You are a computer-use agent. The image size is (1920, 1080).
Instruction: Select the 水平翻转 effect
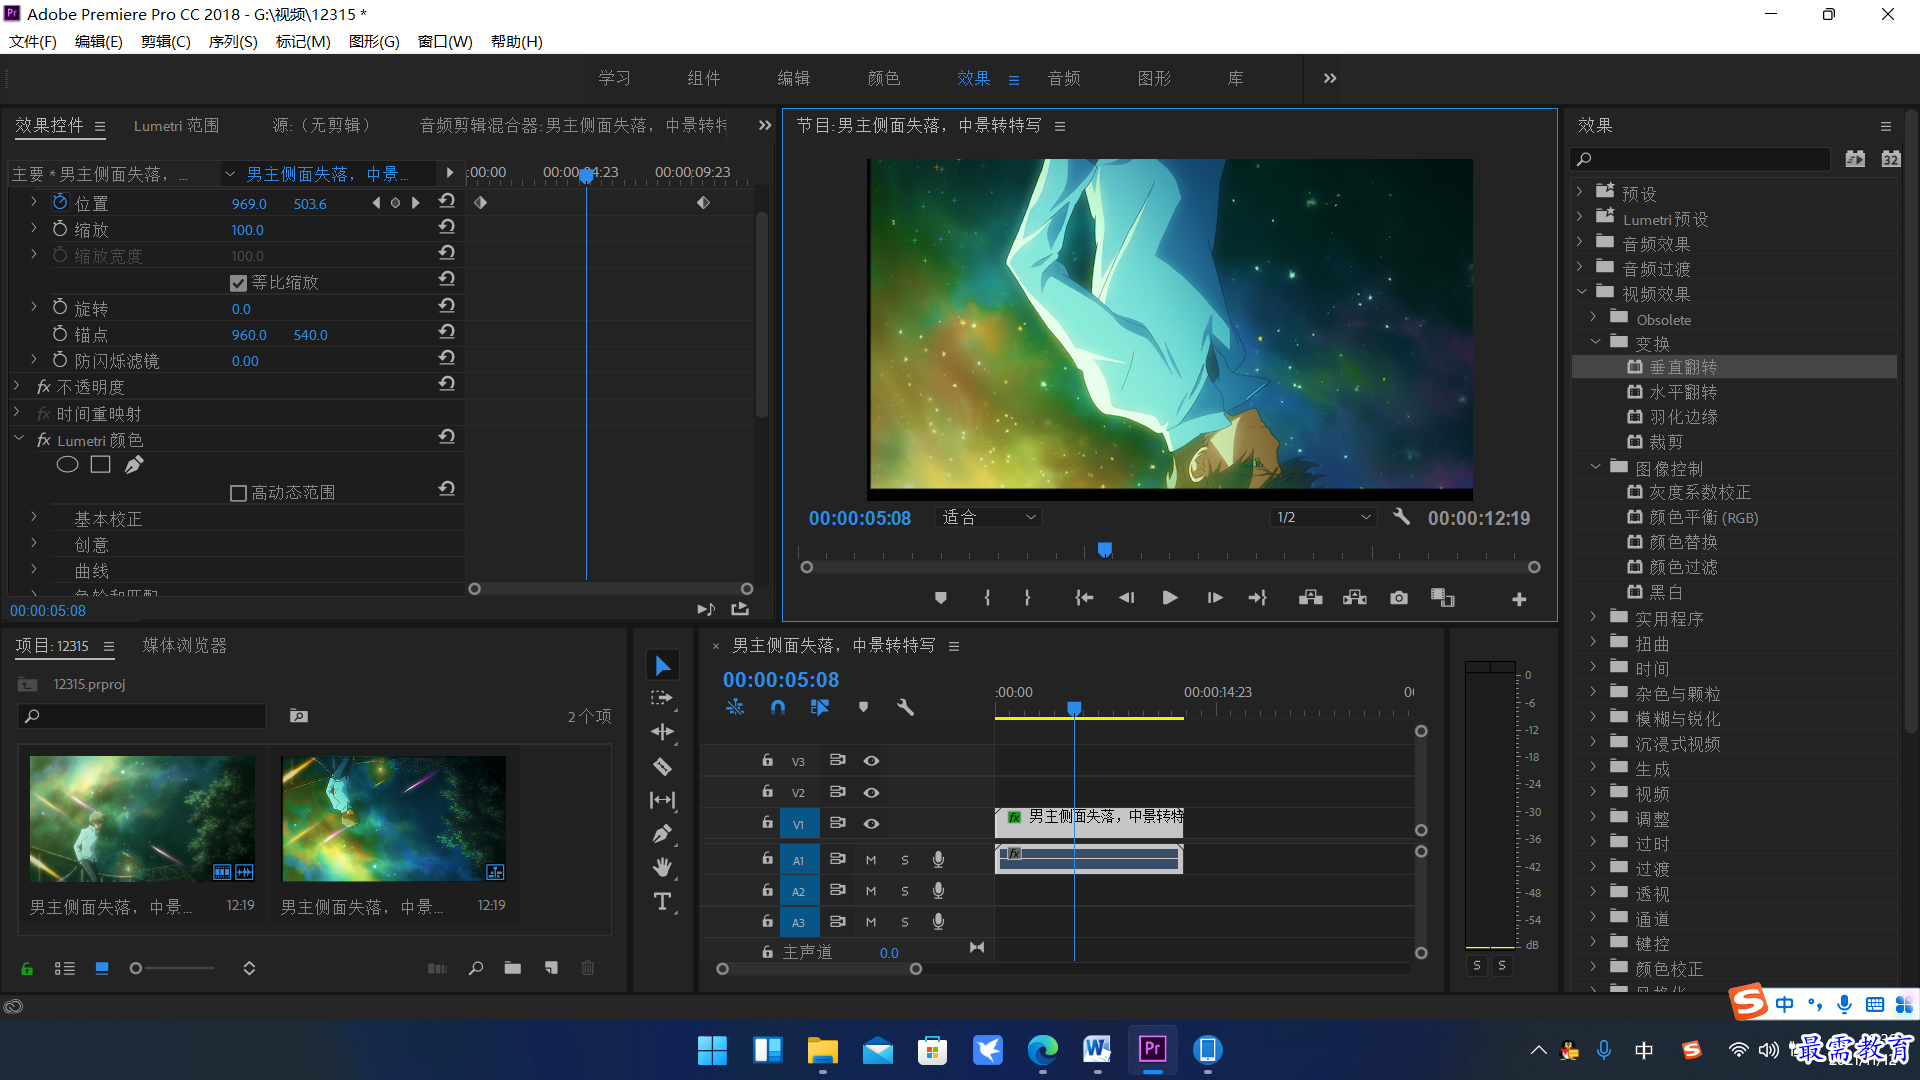tap(1683, 392)
